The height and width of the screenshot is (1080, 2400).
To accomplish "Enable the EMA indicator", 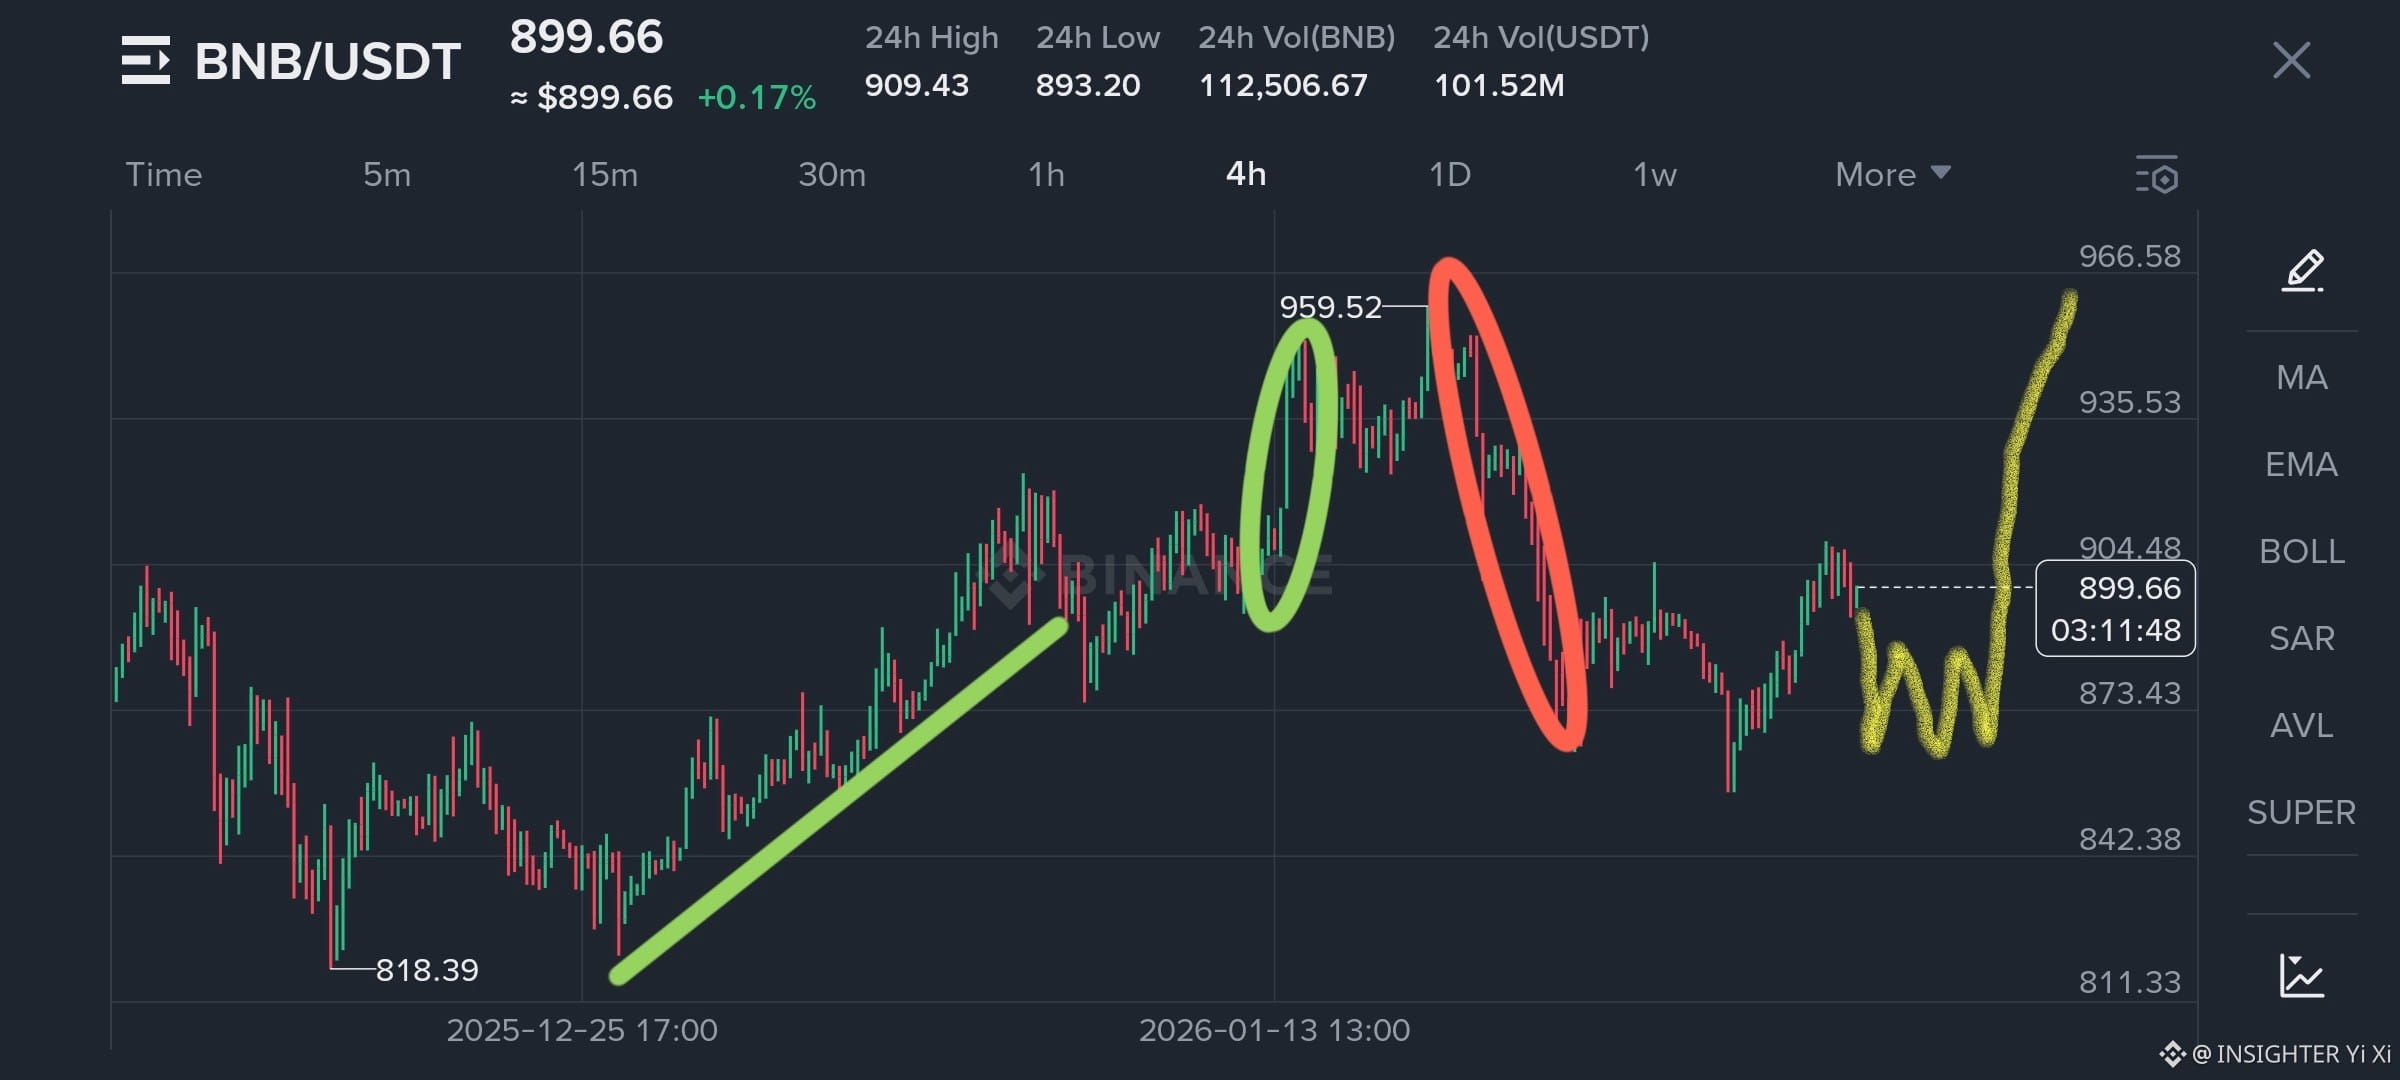I will (2301, 464).
